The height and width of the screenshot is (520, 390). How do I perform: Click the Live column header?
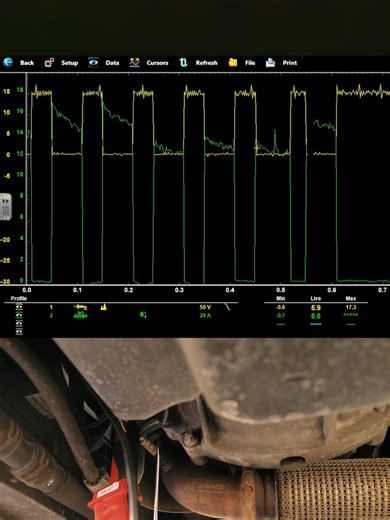[315, 298]
